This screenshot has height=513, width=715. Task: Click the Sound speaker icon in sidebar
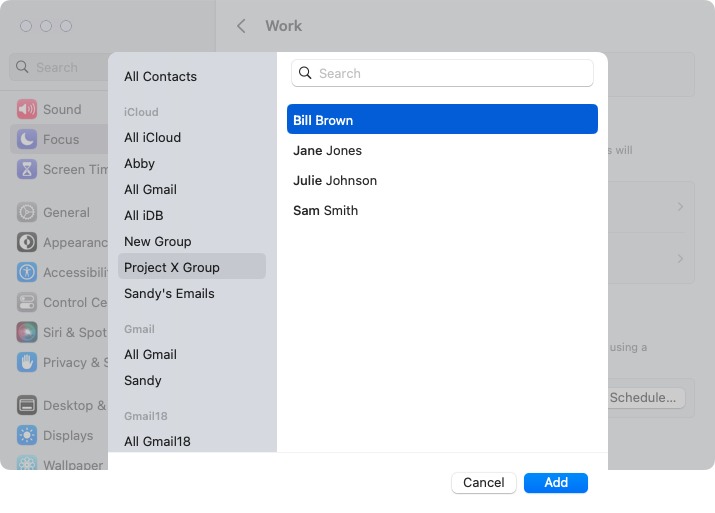27,109
